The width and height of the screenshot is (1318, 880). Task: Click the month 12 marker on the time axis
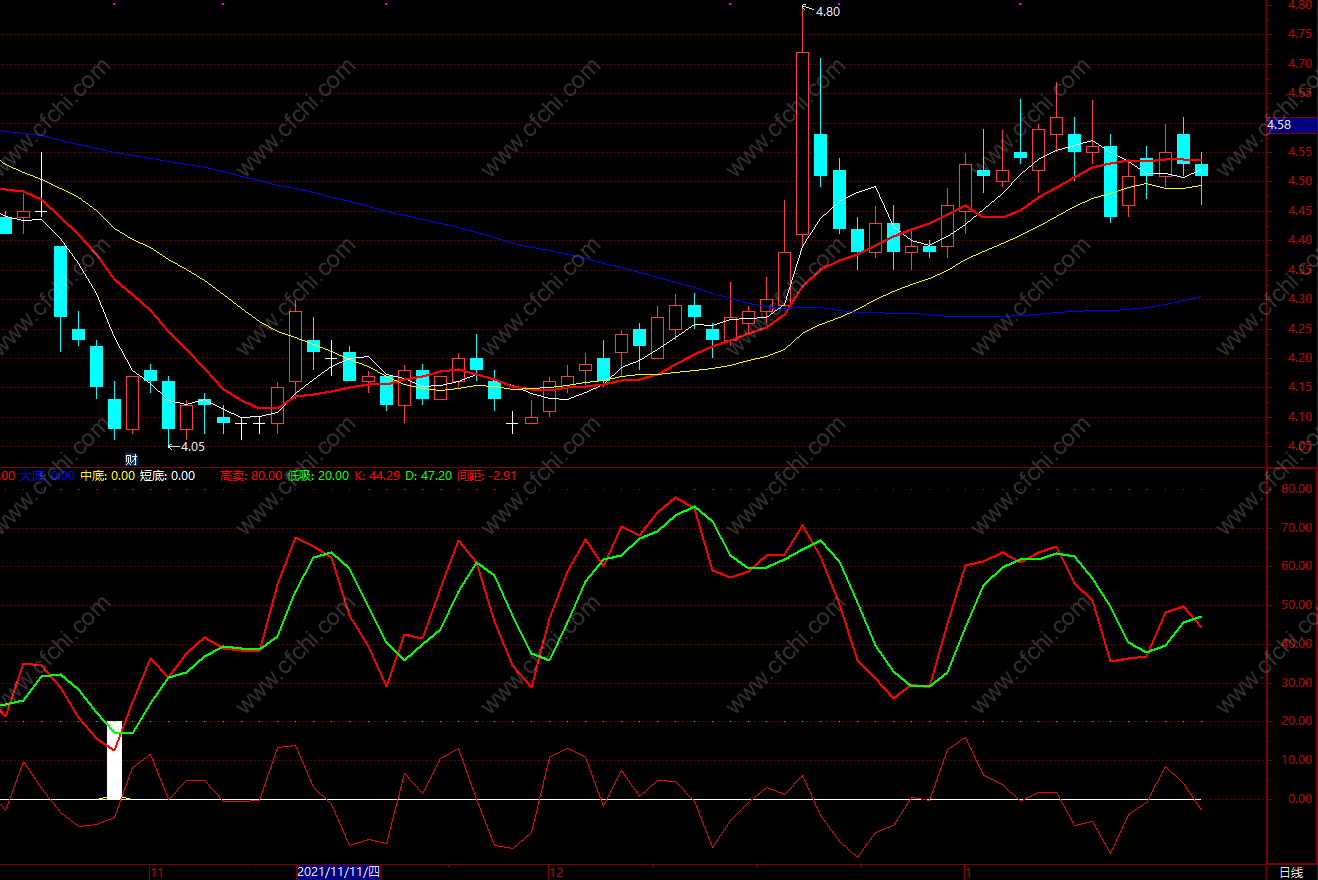tap(556, 872)
